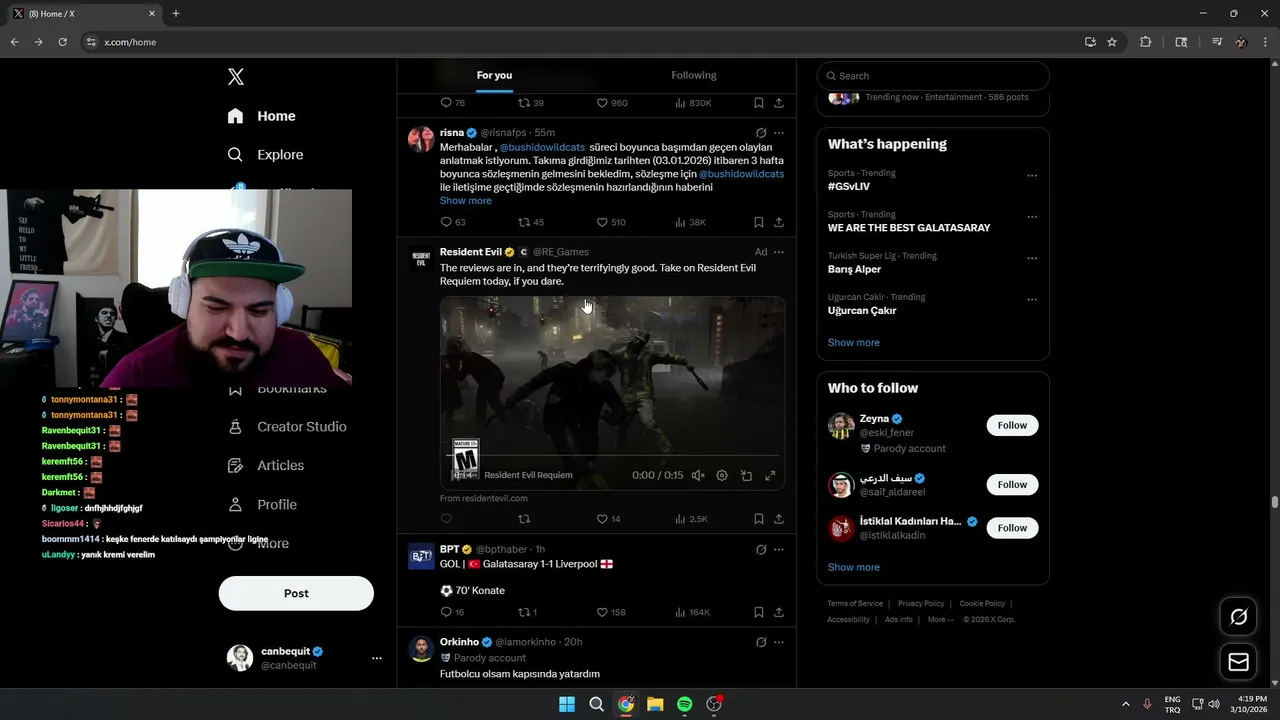This screenshot has width=1280, height=720.
Task: Switch to the For you tab
Action: coord(494,75)
